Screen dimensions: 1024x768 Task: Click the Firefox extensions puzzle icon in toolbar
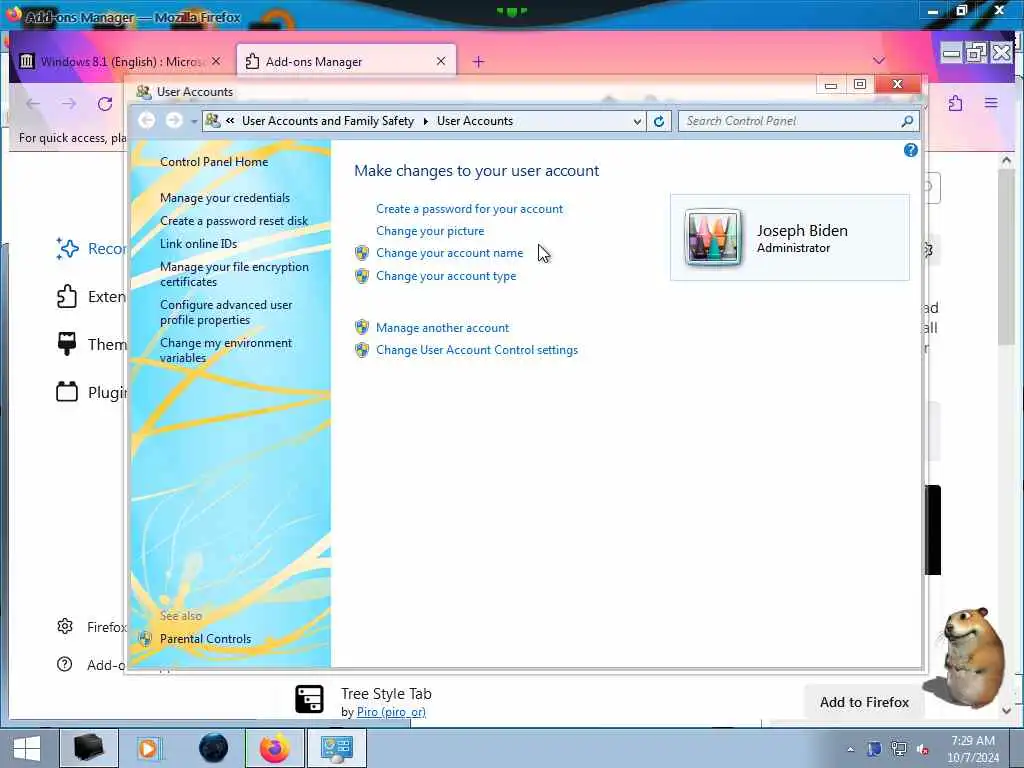coord(955,103)
